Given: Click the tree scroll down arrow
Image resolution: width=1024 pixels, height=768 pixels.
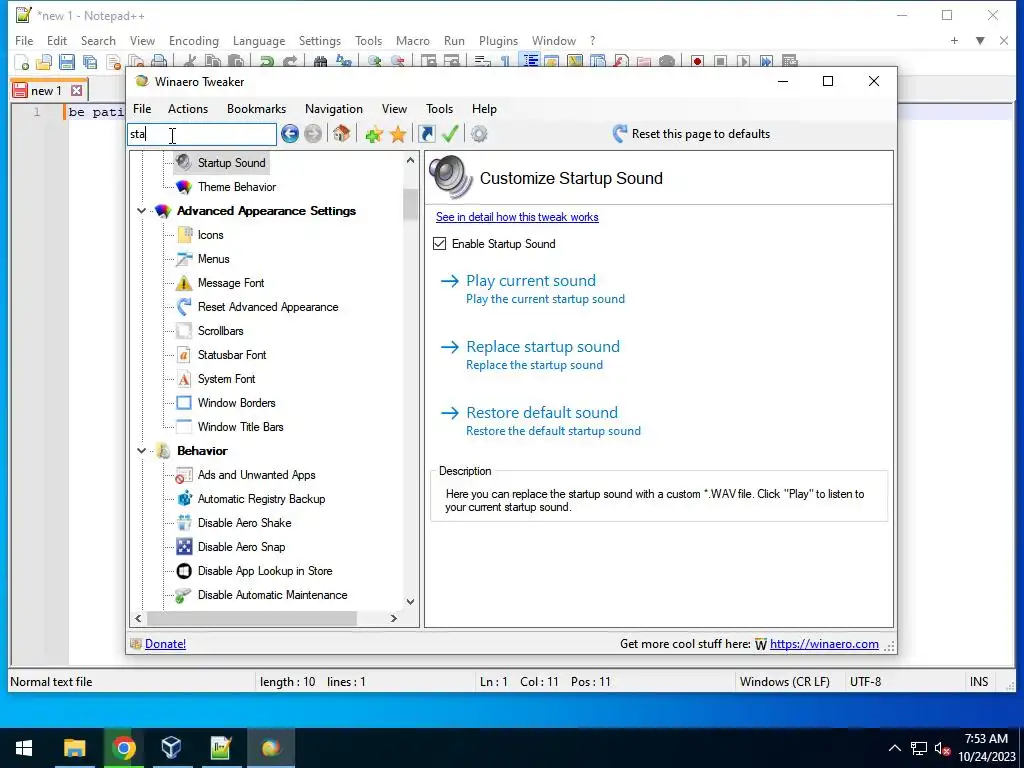Looking at the screenshot, I should point(410,601).
